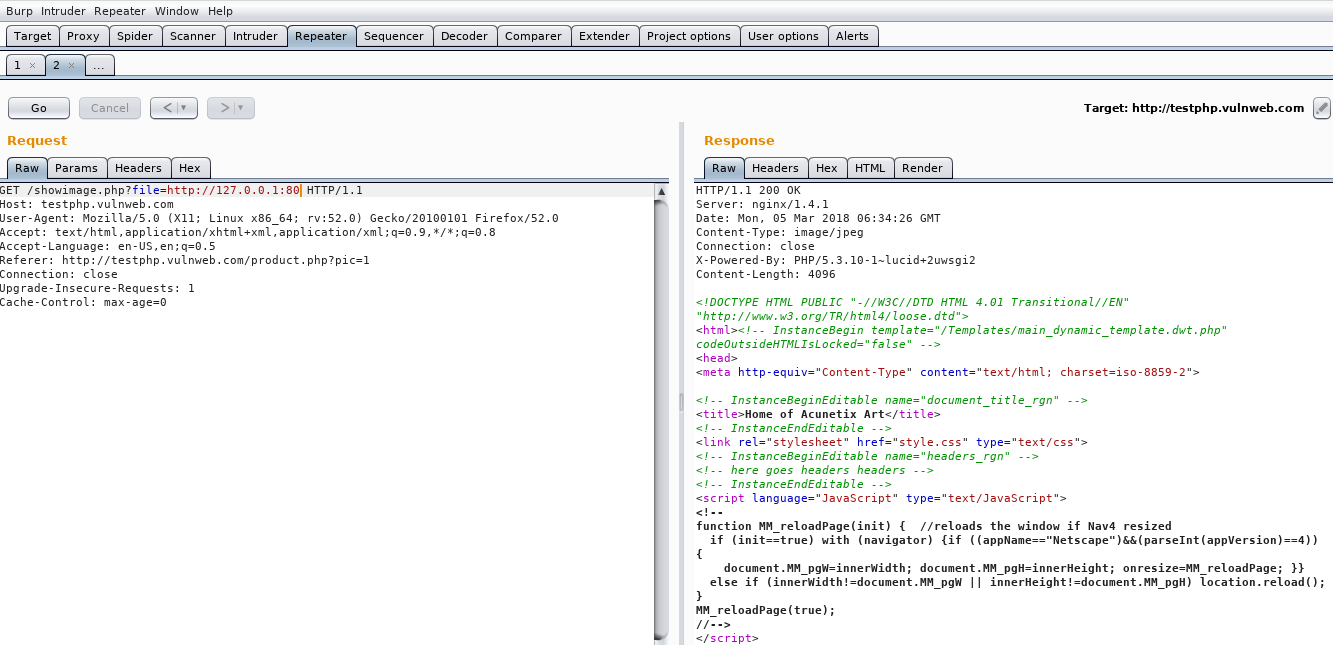Select the response Render tab

coord(922,168)
